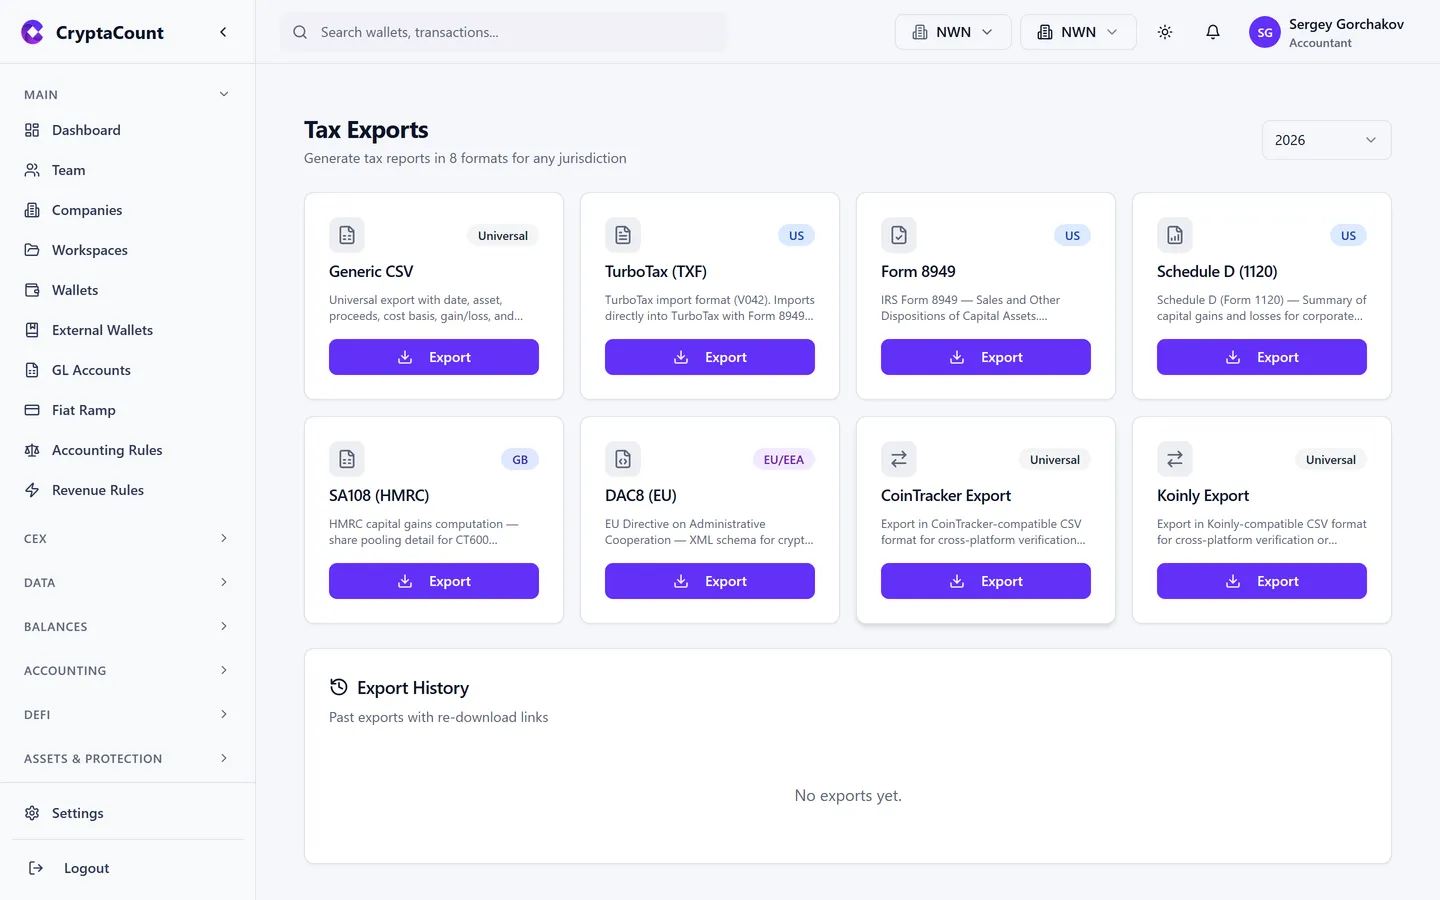Collapse the MAIN sidebar section
This screenshot has width=1440, height=900.
[127, 94]
